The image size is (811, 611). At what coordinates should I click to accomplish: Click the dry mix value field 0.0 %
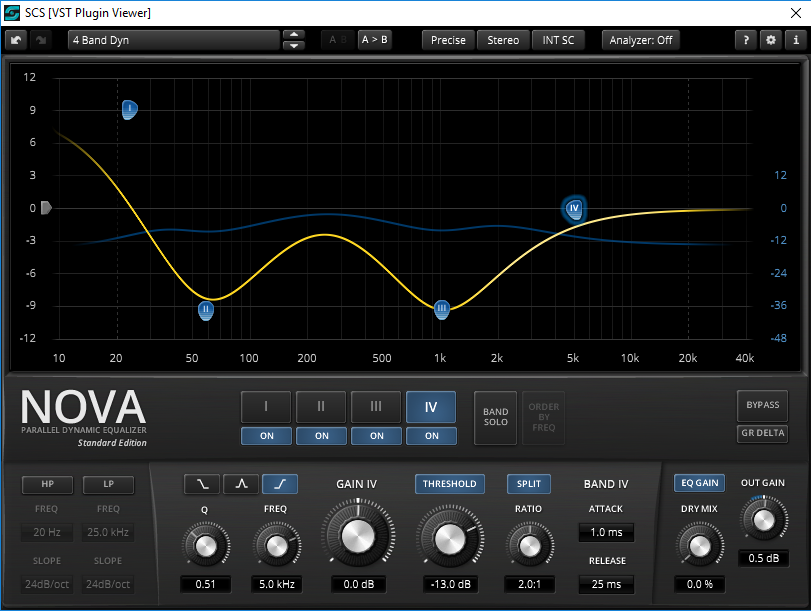(x=699, y=584)
